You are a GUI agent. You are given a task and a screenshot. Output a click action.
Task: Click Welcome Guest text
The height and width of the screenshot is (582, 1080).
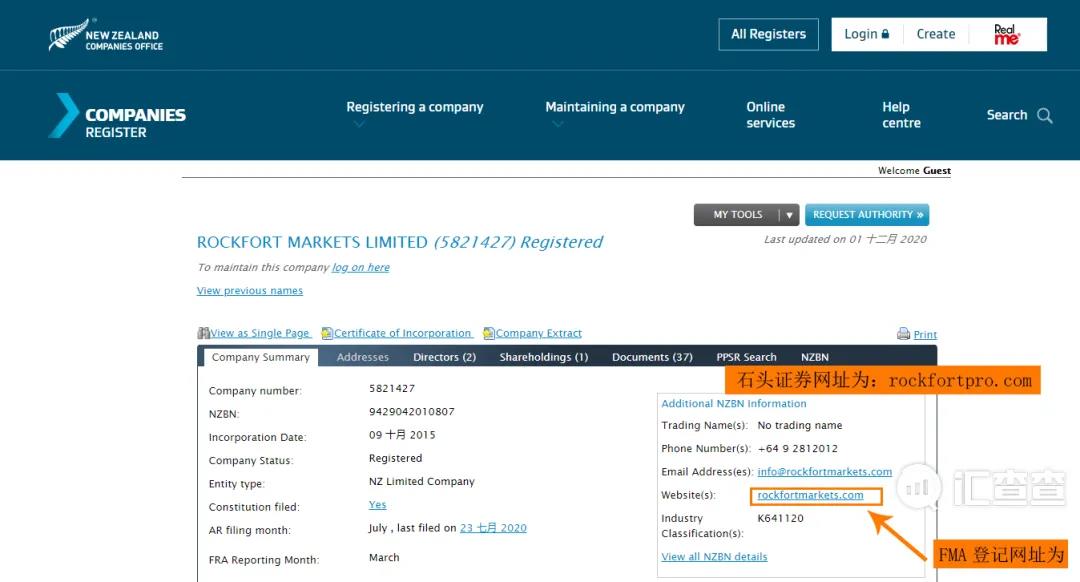(914, 171)
